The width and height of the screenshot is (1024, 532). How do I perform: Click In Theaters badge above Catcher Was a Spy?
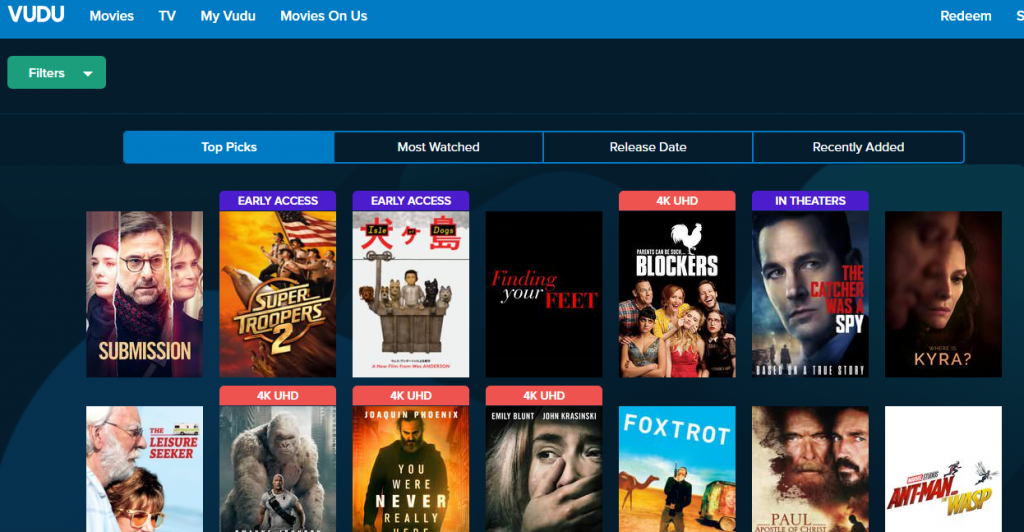810,200
